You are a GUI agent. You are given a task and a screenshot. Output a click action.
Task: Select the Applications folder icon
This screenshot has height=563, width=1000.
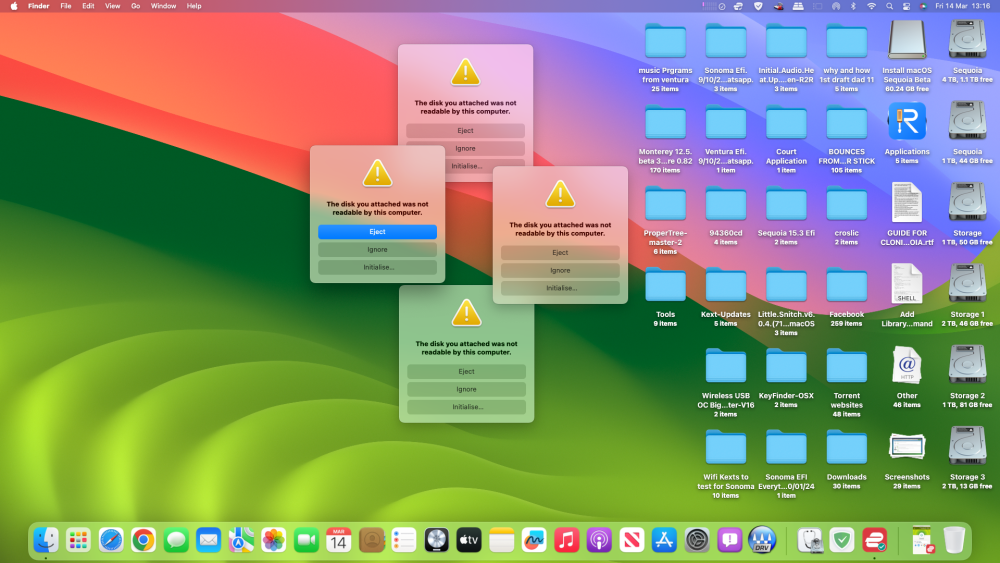tap(907, 122)
